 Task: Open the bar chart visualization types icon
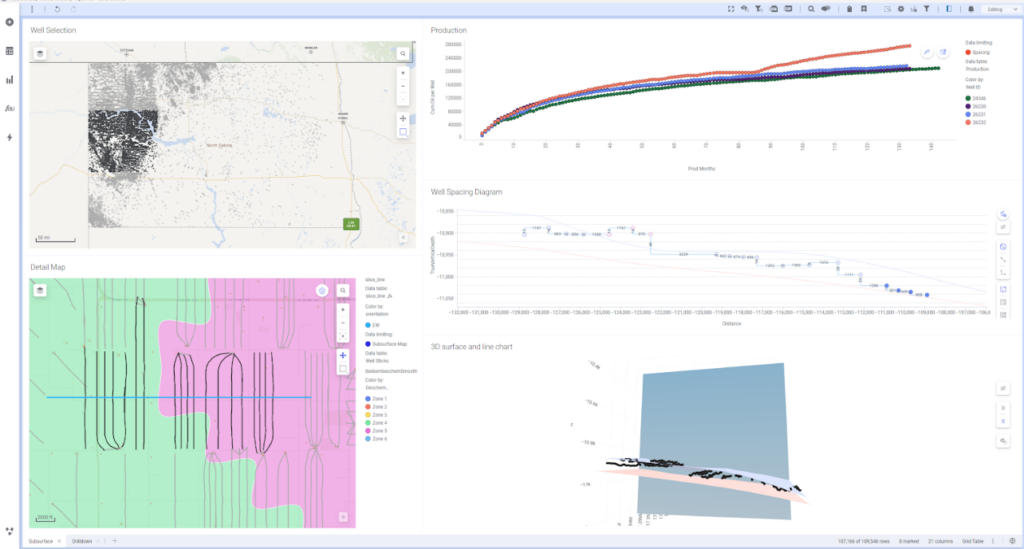point(10,80)
